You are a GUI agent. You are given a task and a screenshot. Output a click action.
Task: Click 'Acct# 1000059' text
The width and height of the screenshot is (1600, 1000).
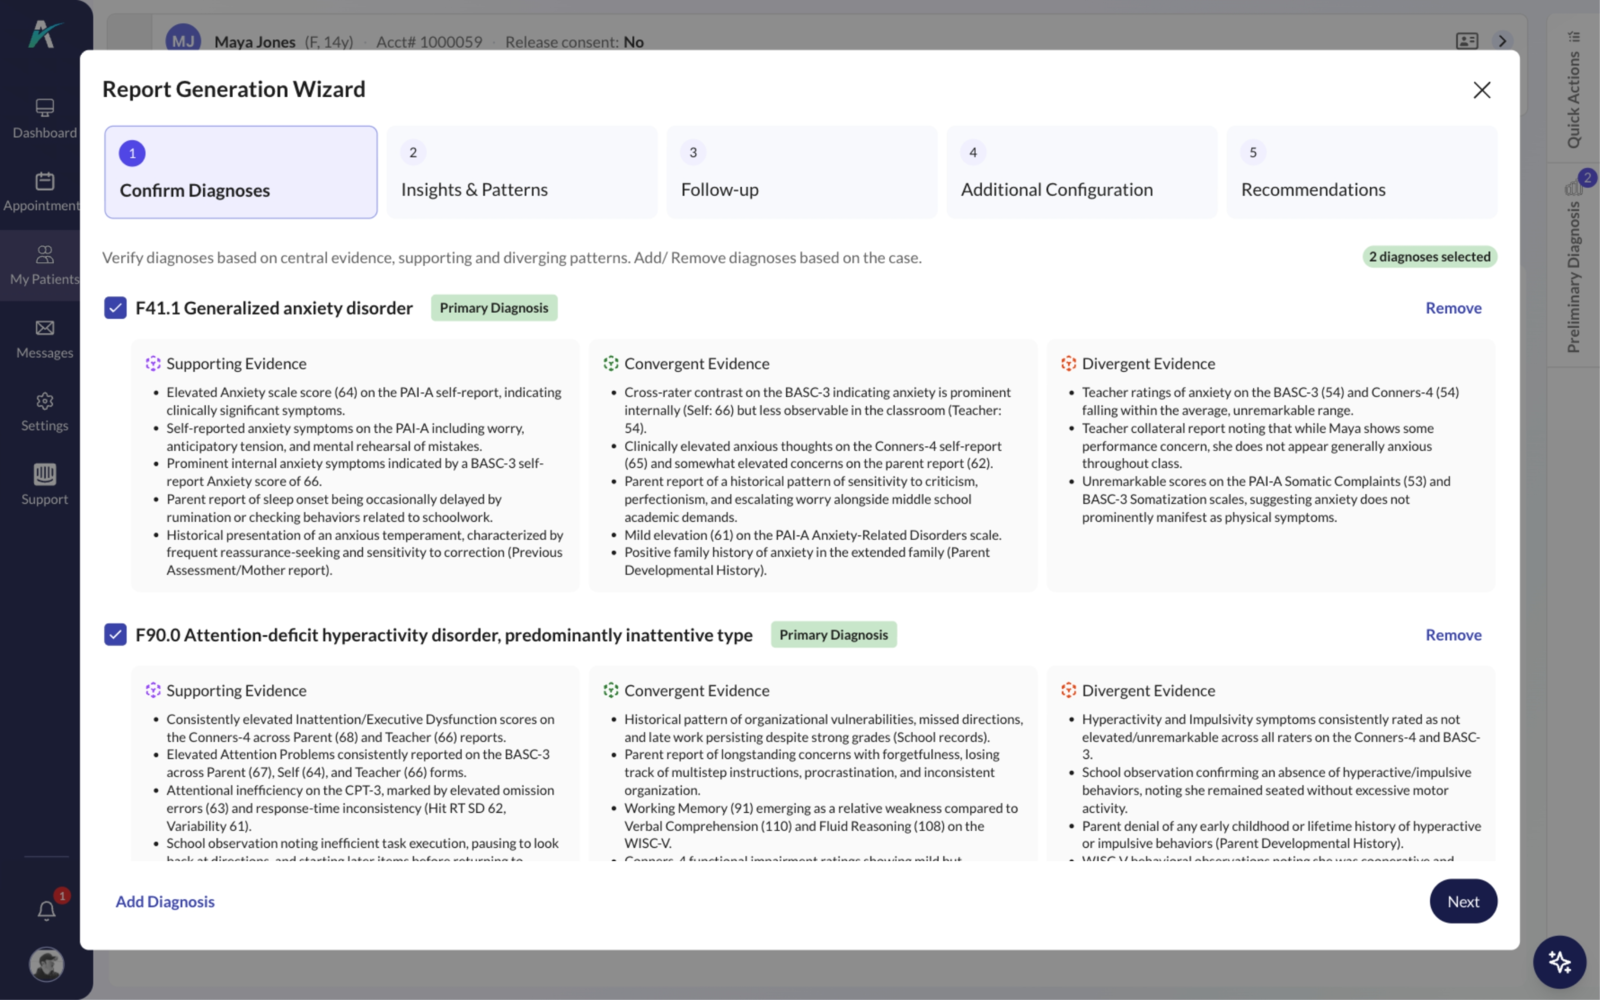coord(429,42)
